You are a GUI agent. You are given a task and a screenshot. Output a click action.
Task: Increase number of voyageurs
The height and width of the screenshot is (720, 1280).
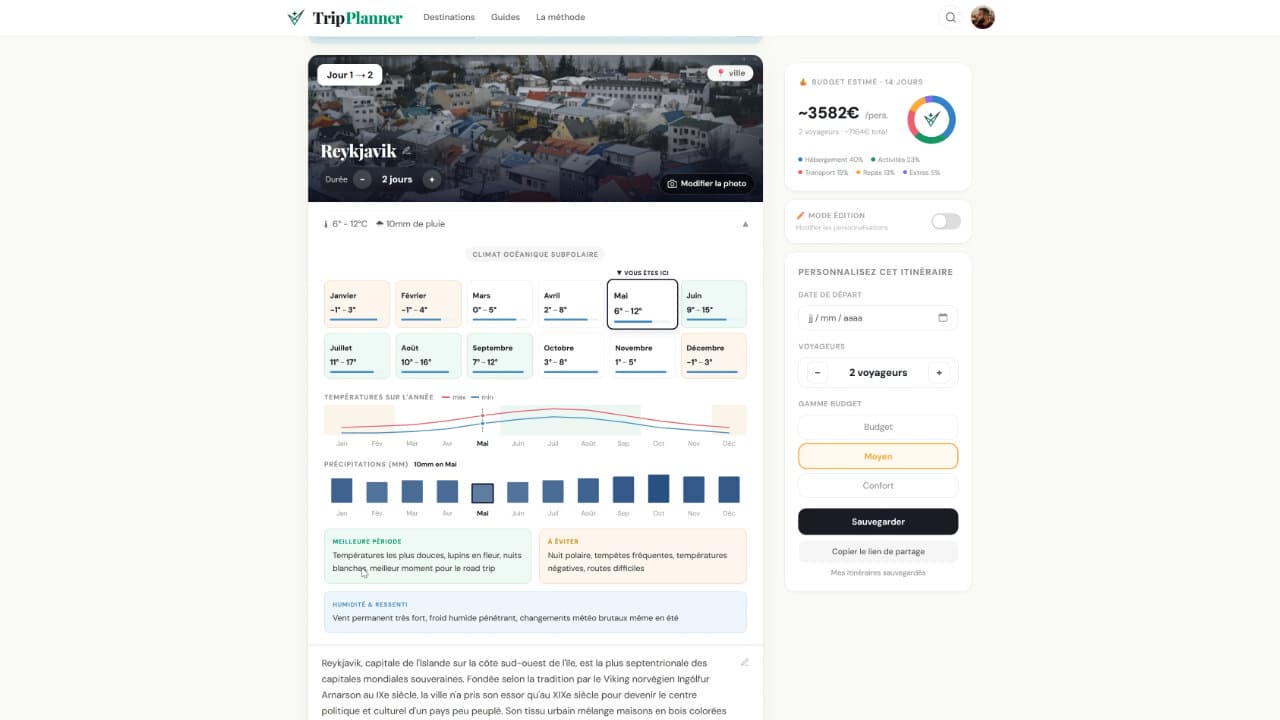tap(939, 373)
